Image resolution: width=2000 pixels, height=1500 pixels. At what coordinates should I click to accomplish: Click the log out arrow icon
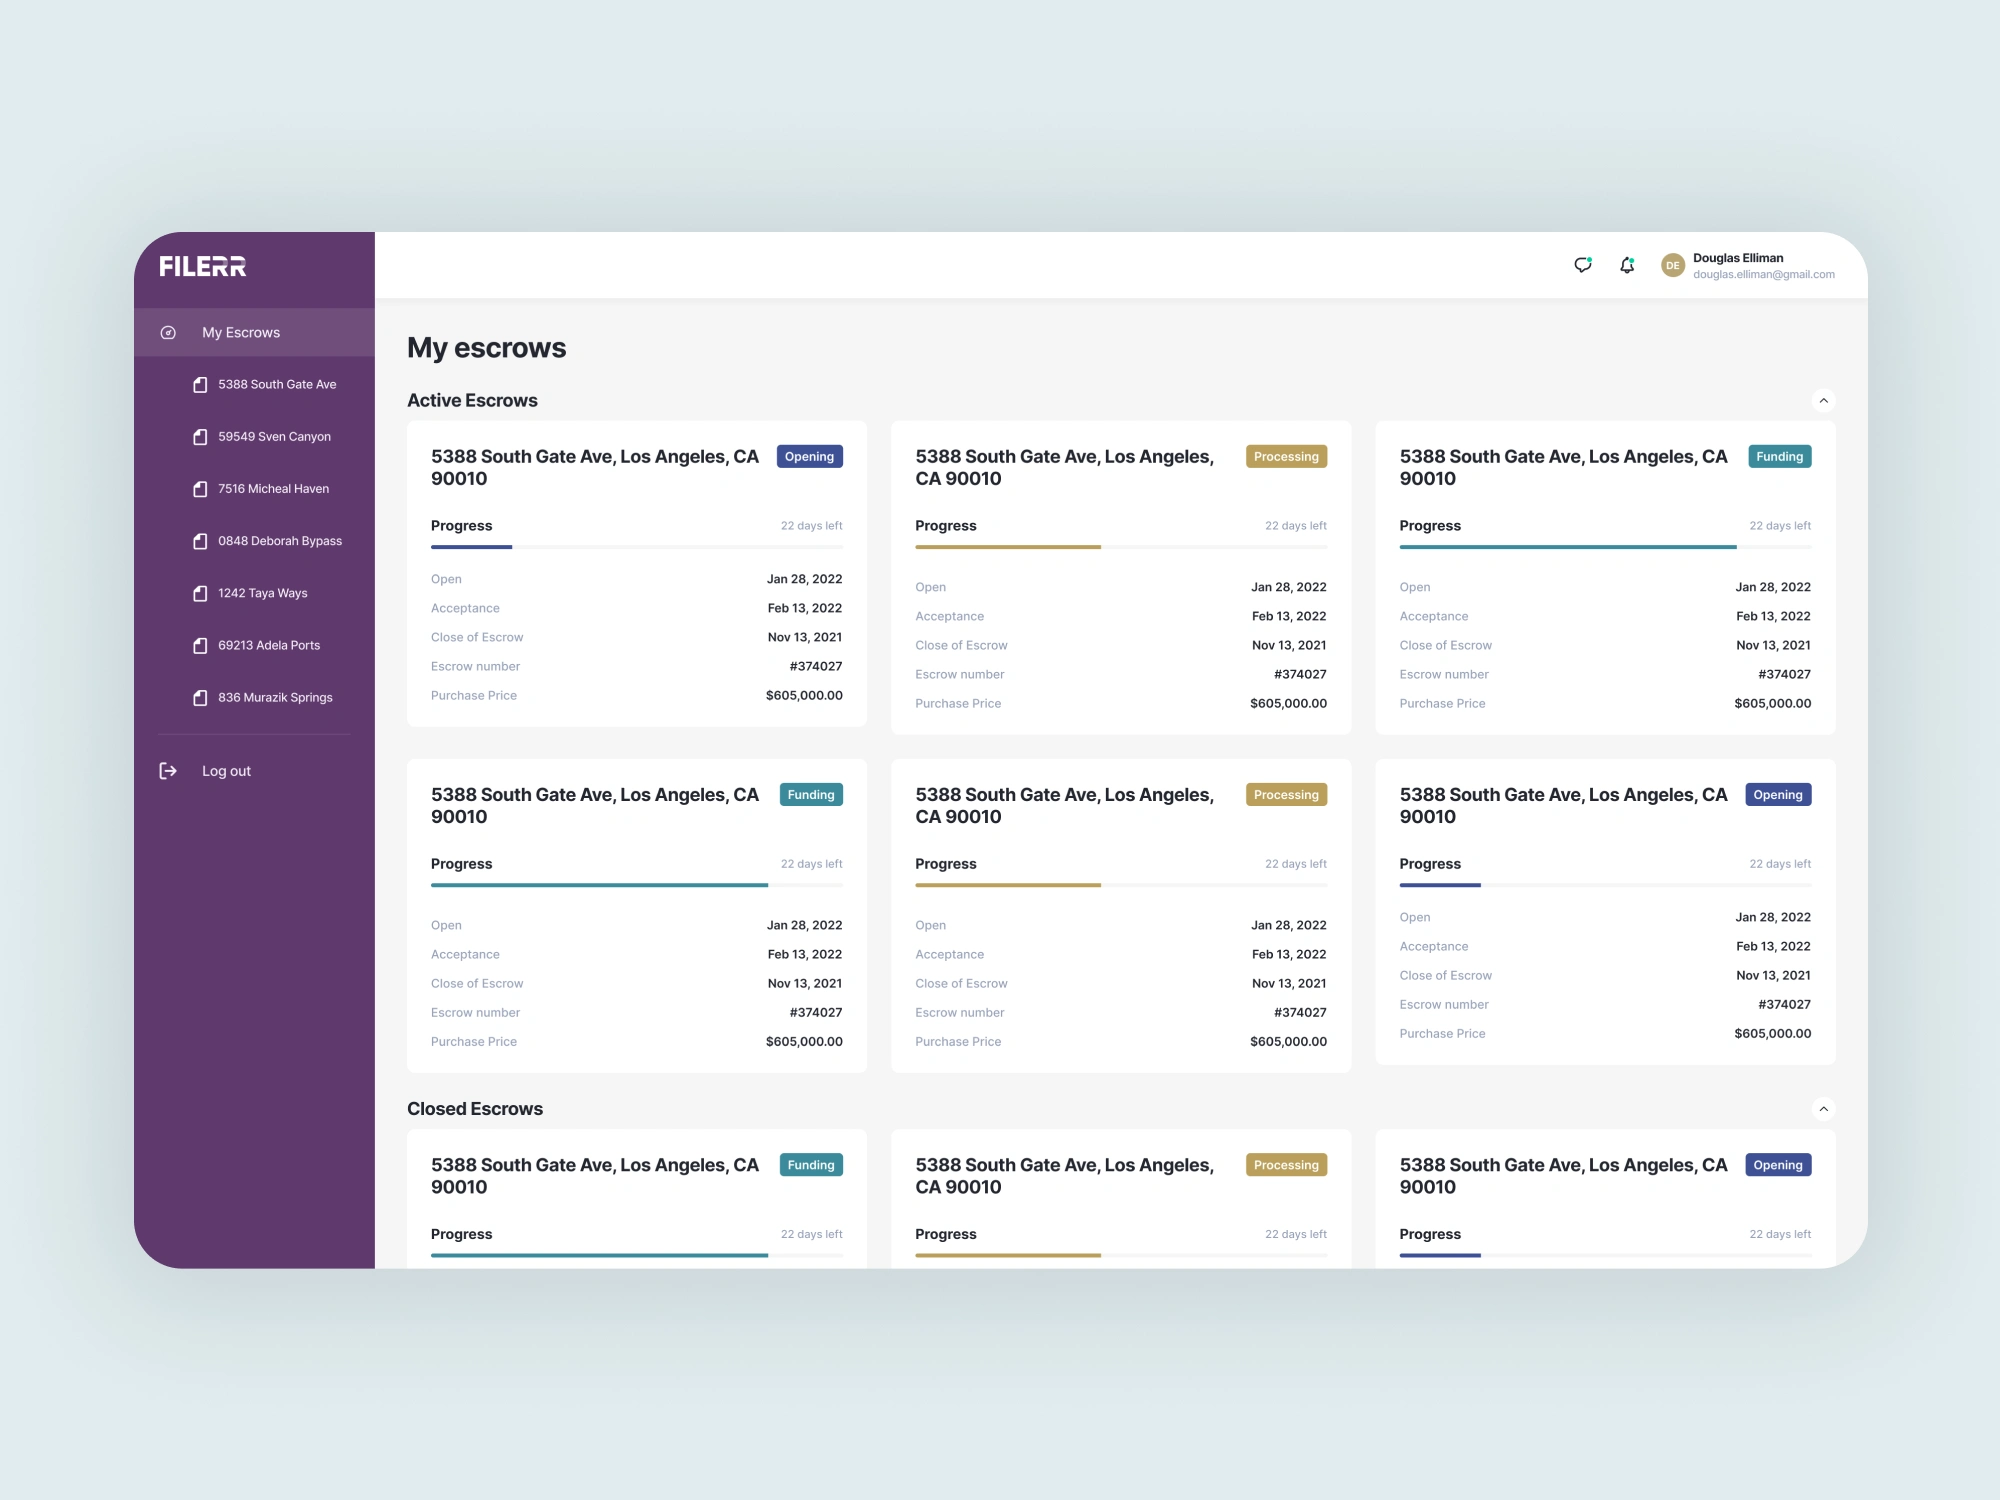tap(168, 771)
